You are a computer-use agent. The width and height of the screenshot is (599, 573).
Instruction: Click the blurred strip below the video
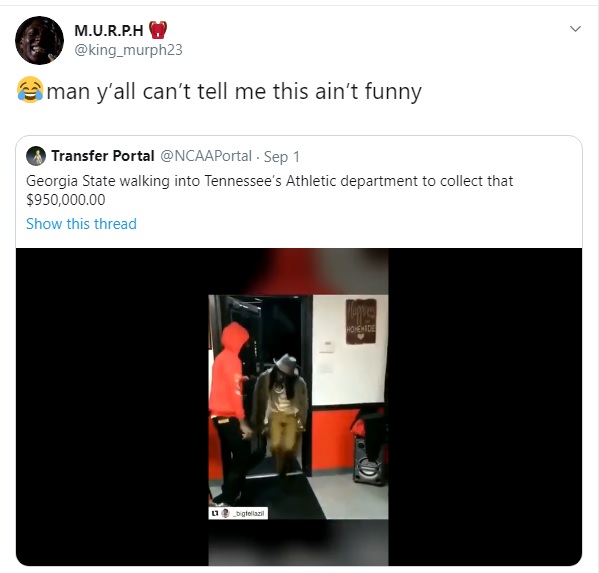(298, 542)
